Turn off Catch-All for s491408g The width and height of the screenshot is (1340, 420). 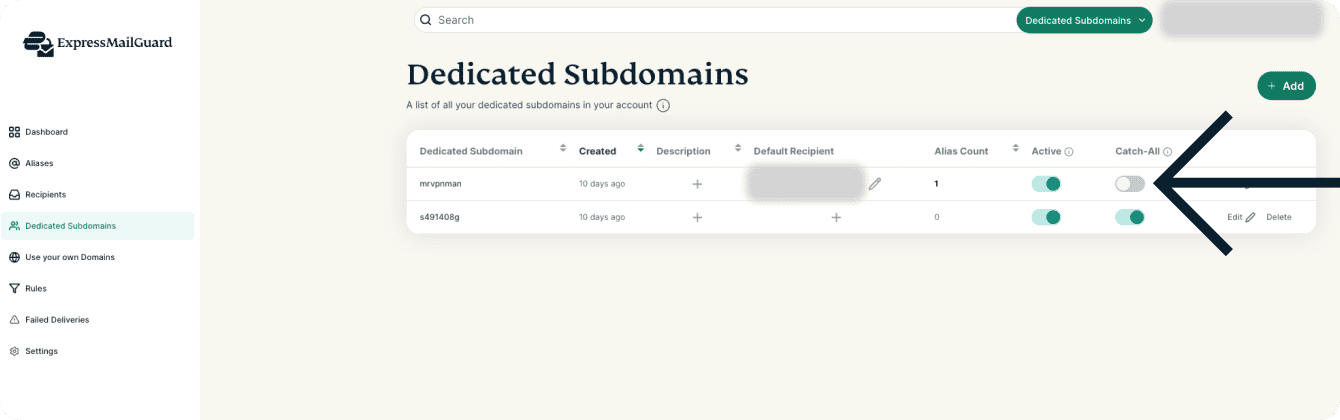(x=1130, y=217)
